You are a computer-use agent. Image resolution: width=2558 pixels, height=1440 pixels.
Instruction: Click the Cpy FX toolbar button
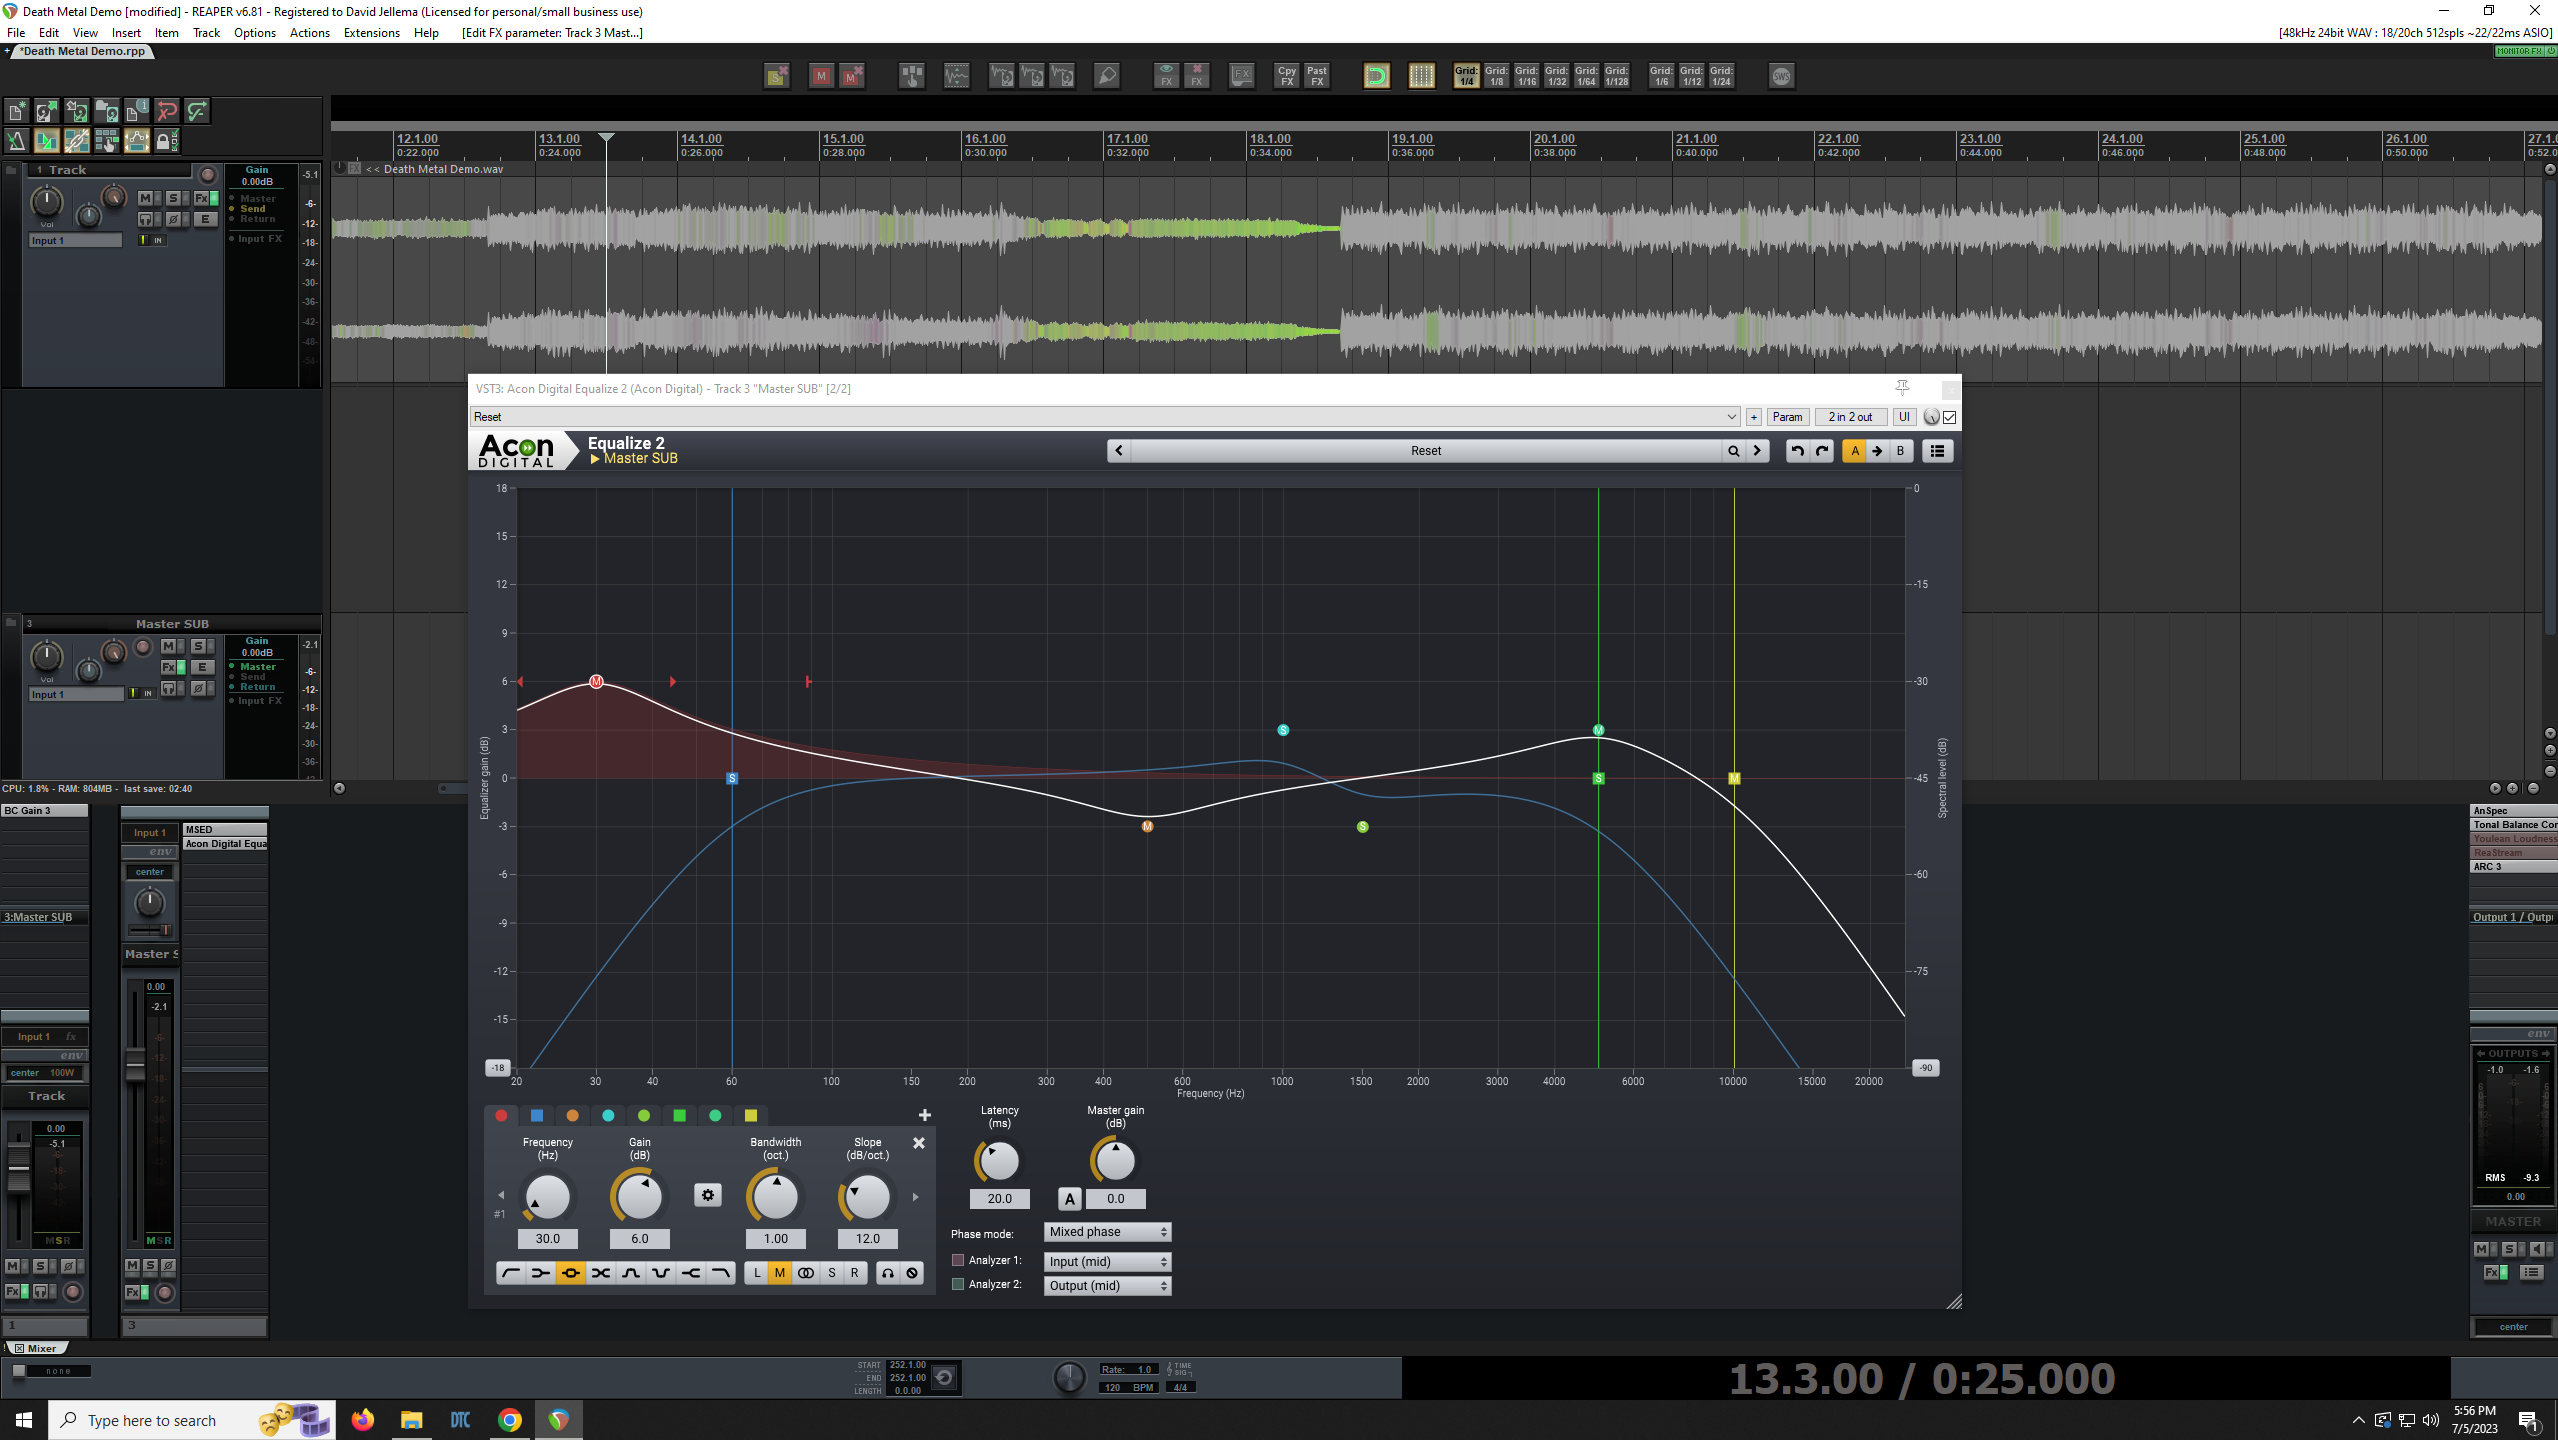point(1287,76)
